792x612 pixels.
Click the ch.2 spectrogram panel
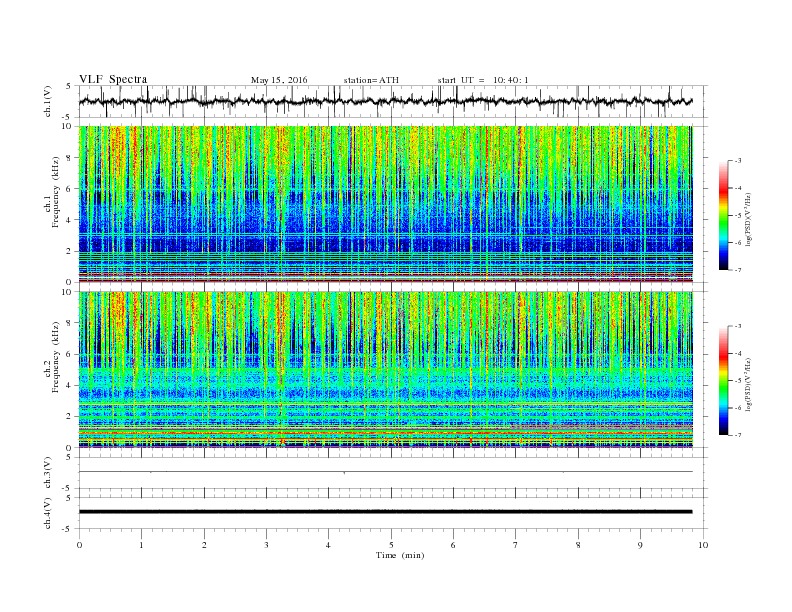pos(386,369)
